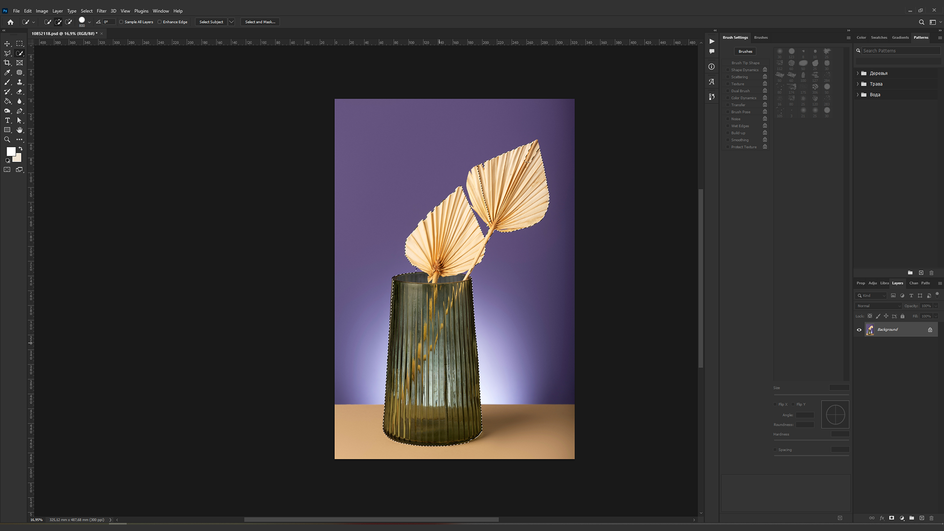Click the foreground color swatch
The height and width of the screenshot is (531, 944).
coord(10,151)
